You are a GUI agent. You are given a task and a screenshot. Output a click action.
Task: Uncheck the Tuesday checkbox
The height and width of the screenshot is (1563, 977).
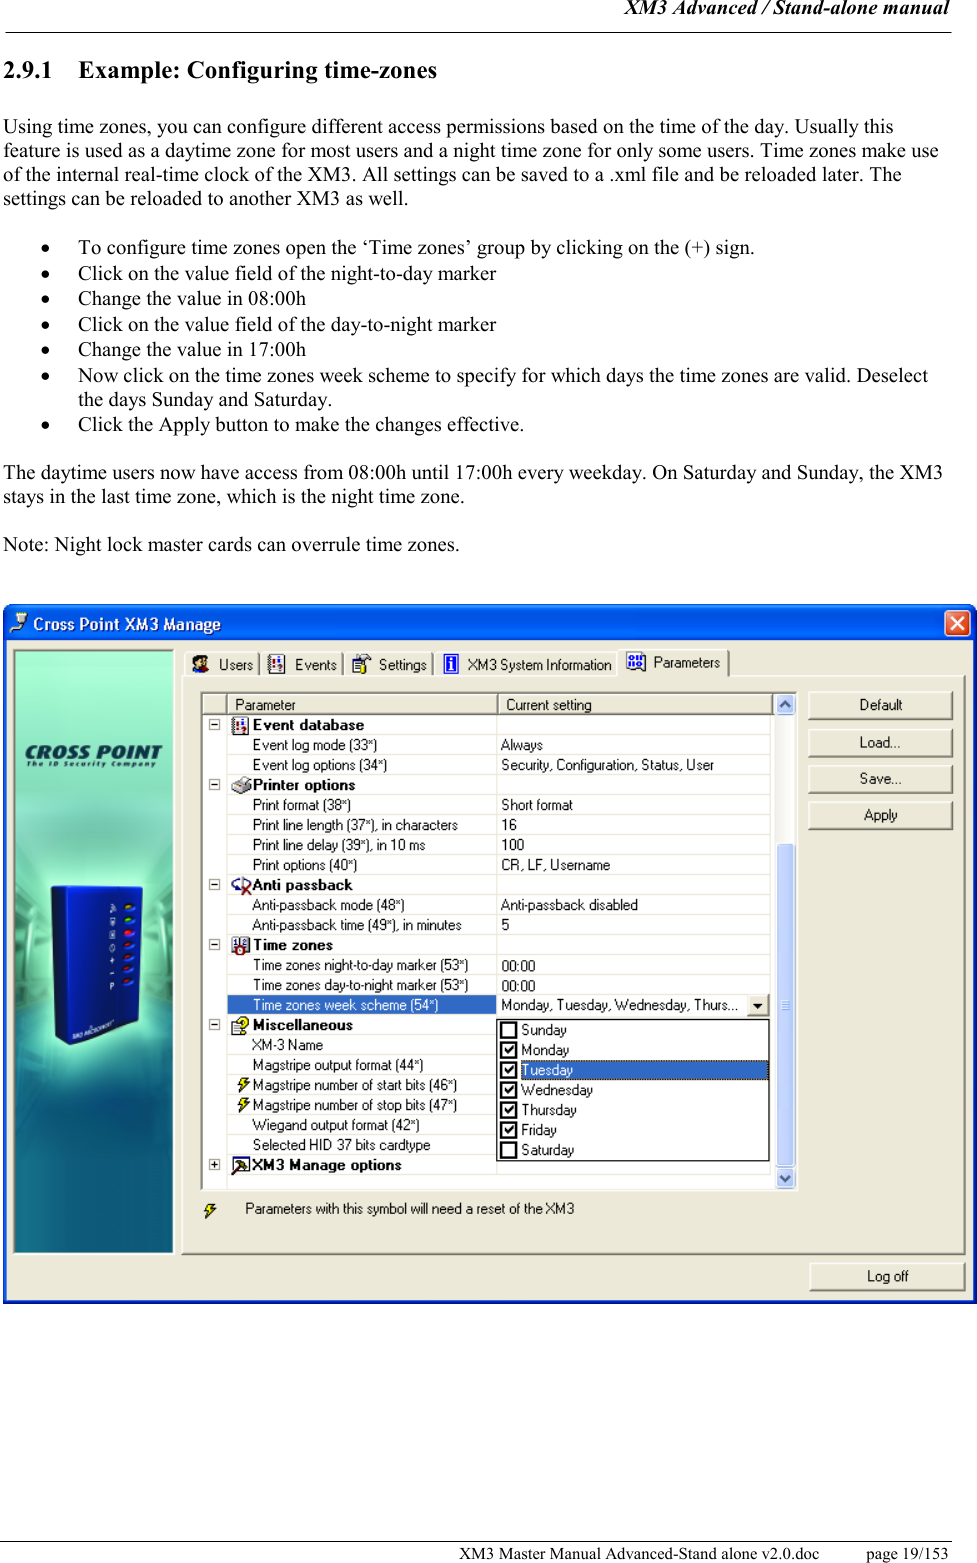pyautogui.click(x=509, y=1070)
